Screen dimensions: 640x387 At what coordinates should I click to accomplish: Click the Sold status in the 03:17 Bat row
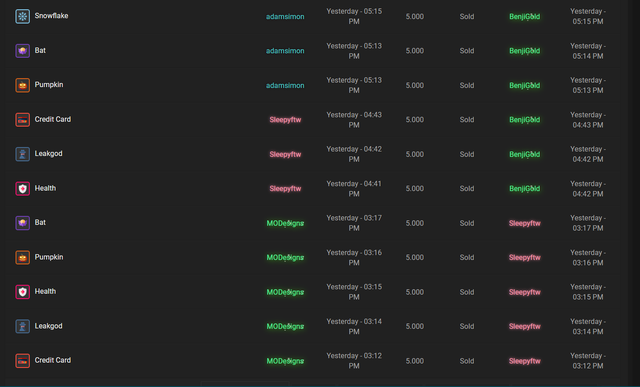(x=467, y=223)
